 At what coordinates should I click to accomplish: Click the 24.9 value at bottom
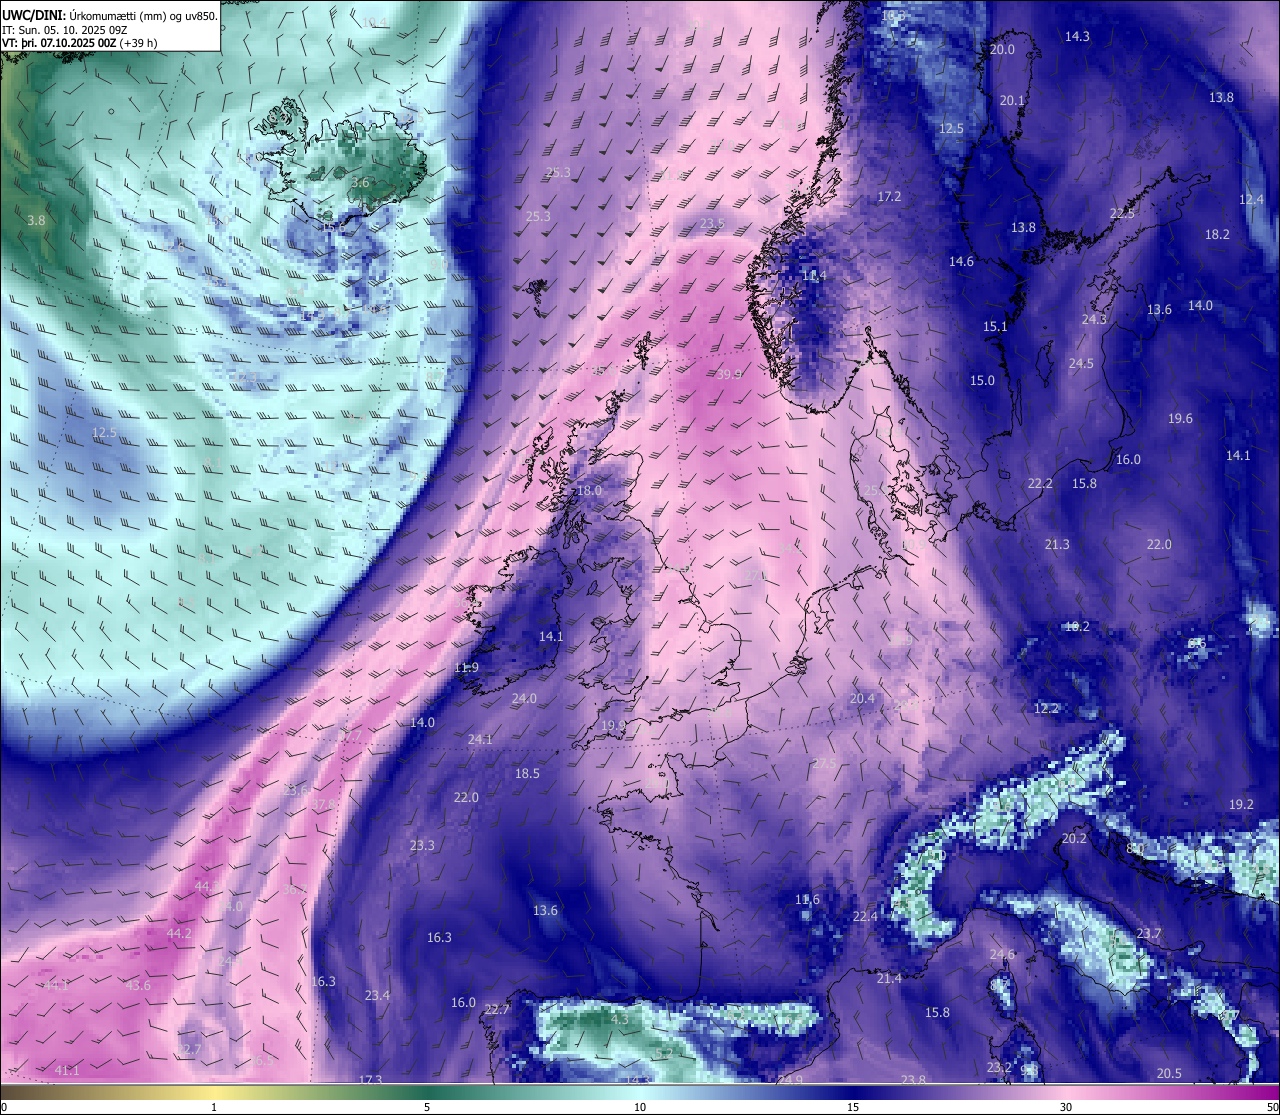(x=790, y=1079)
